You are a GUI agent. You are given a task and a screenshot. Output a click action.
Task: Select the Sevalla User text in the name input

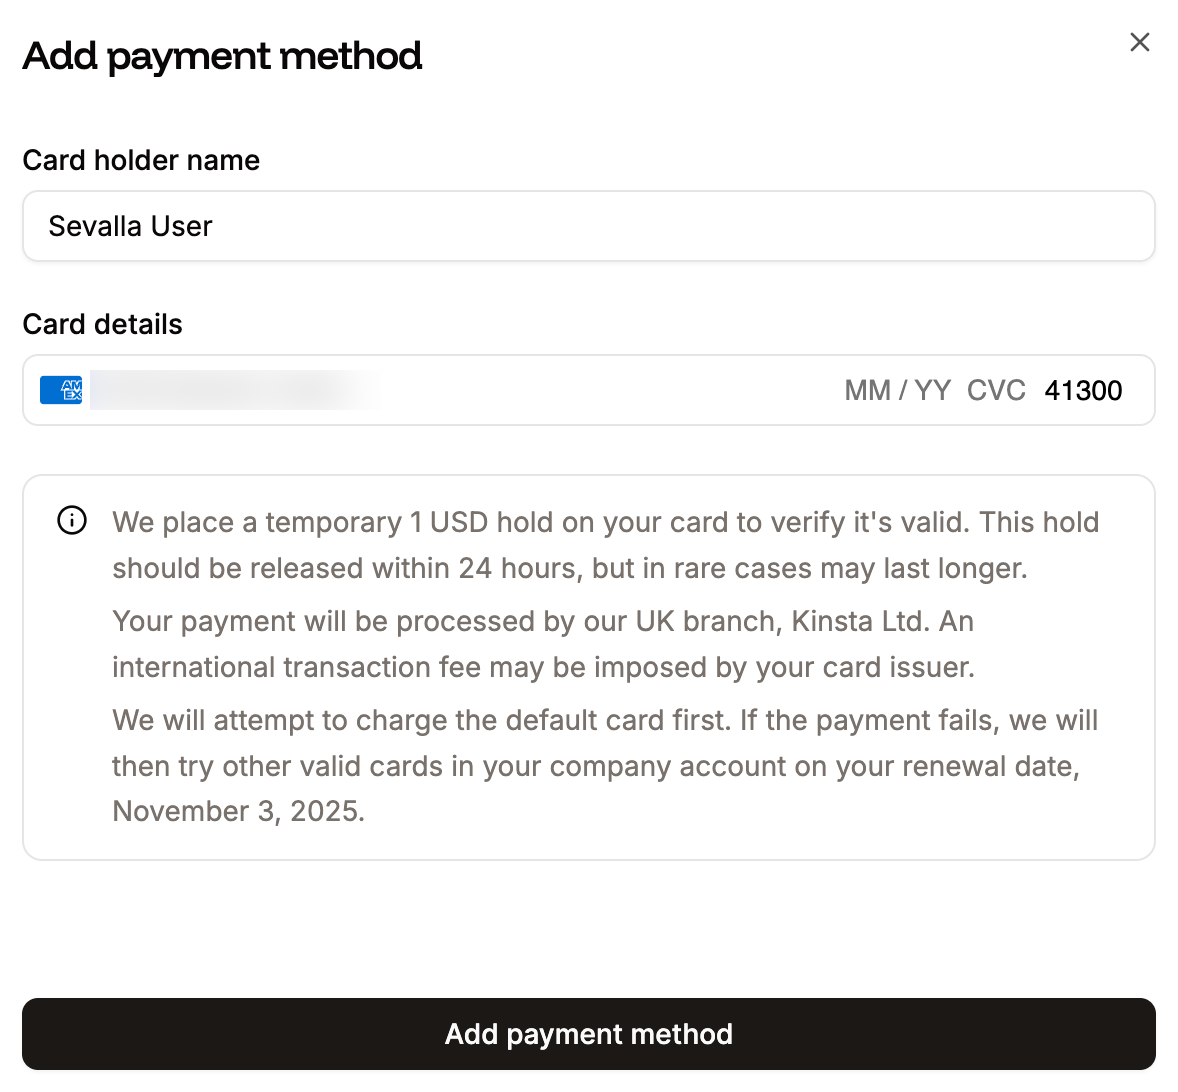pos(130,226)
